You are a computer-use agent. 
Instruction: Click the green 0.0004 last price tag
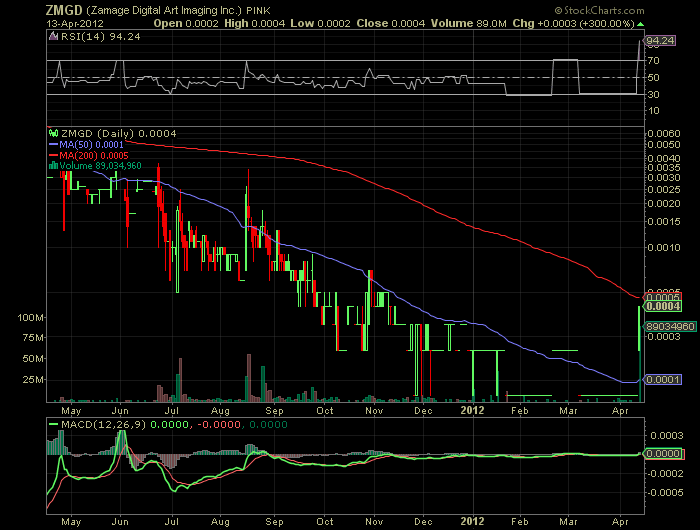pyautogui.click(x=662, y=306)
